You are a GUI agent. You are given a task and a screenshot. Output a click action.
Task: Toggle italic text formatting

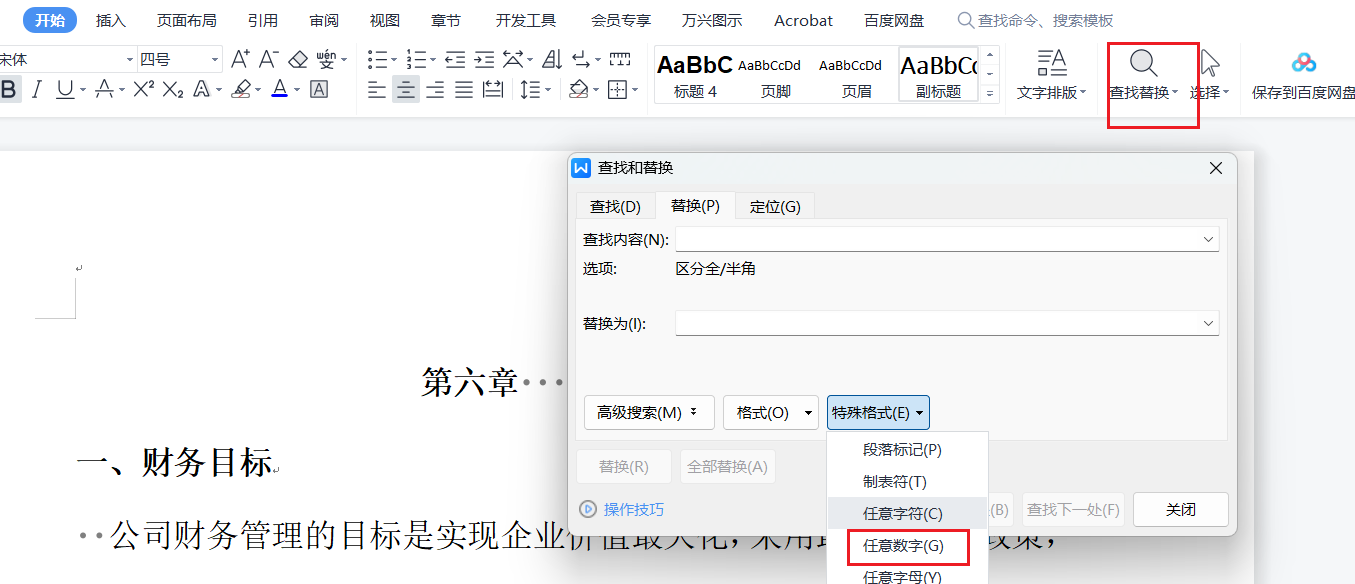37,90
